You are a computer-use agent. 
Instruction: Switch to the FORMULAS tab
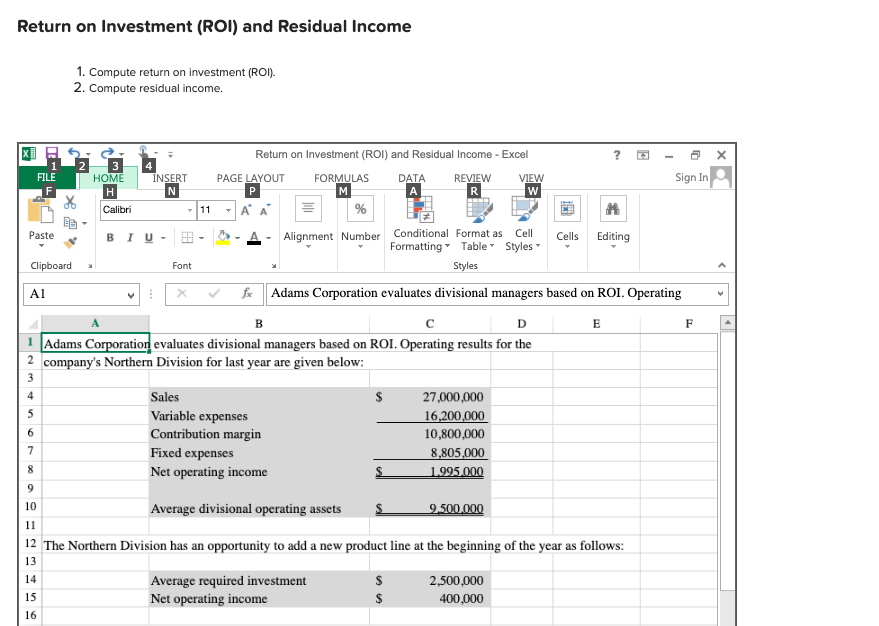pyautogui.click(x=341, y=178)
